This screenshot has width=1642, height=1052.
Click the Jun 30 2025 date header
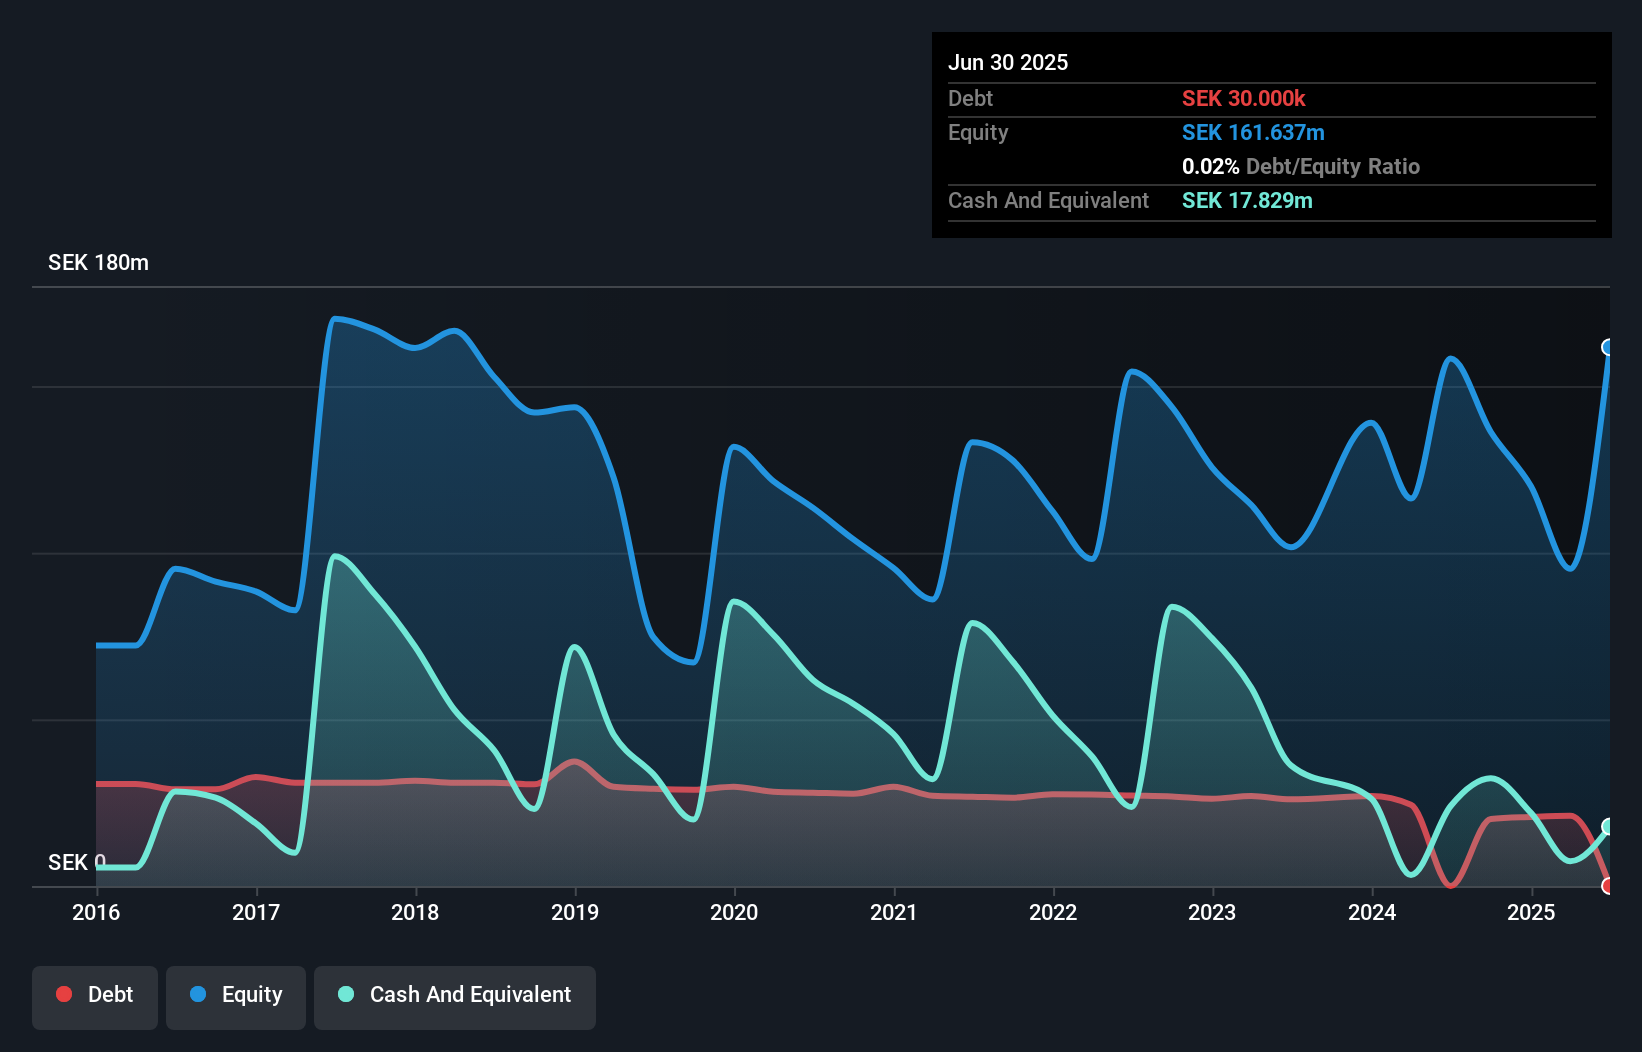(1008, 62)
